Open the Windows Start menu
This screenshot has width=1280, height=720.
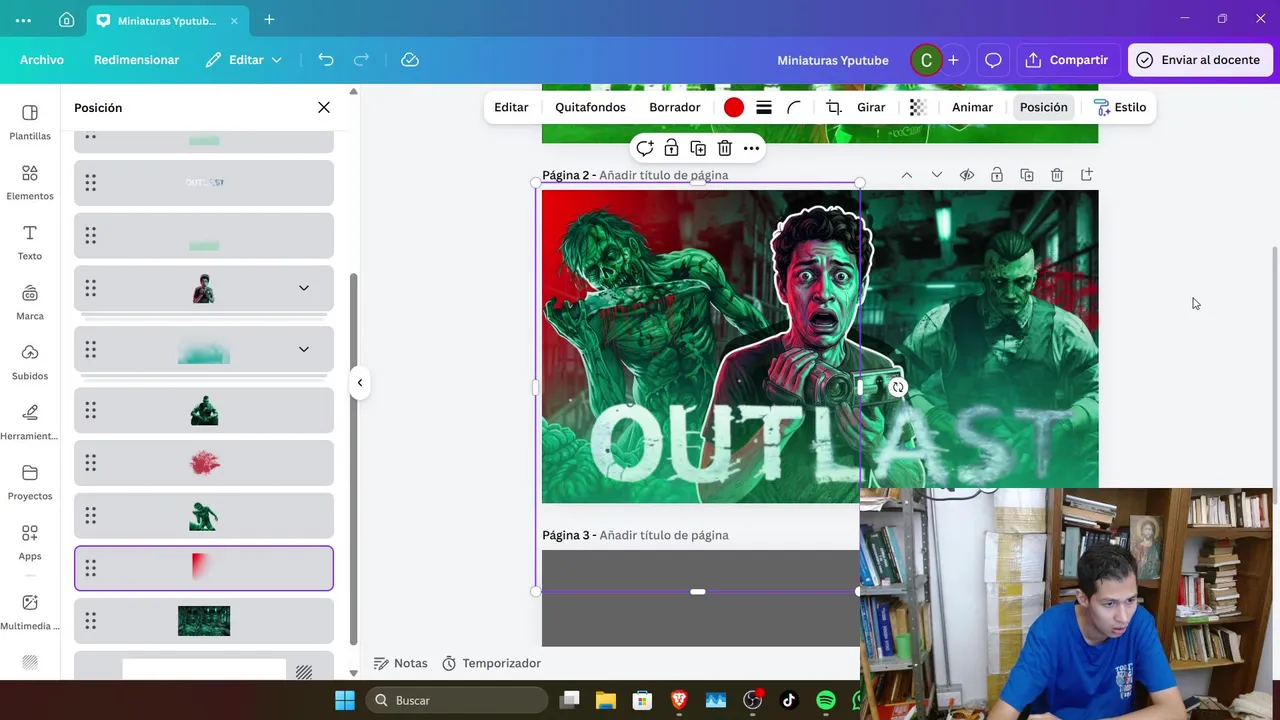click(x=345, y=700)
